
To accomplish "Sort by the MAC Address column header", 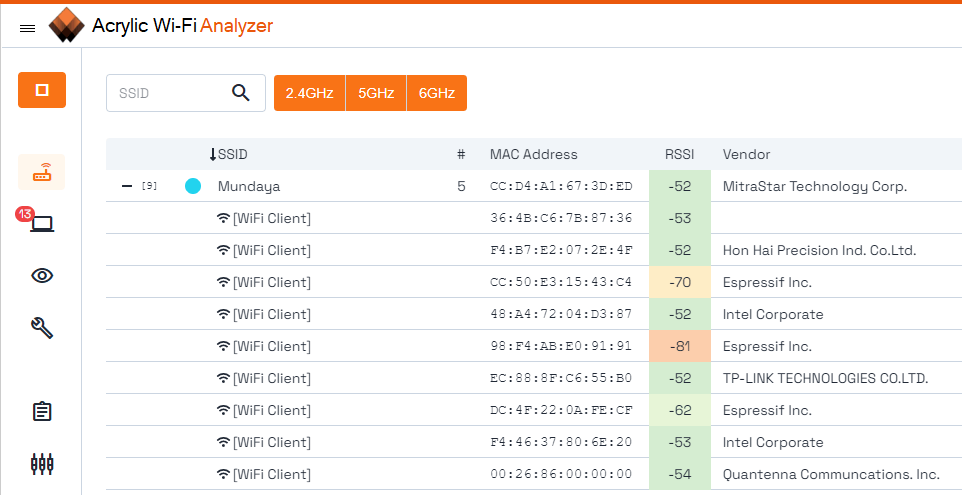I will point(533,155).
